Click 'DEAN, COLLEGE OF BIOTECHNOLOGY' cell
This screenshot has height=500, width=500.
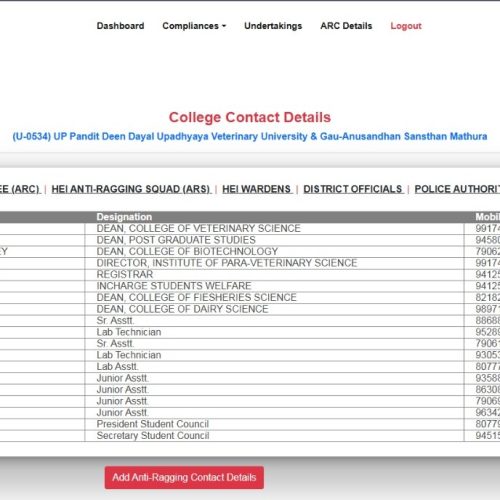point(274,252)
